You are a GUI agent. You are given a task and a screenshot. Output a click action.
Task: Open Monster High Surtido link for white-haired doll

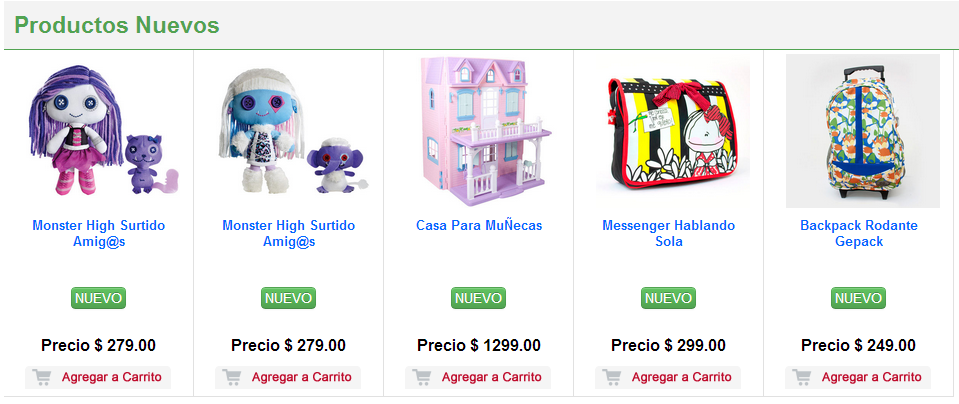(x=289, y=233)
